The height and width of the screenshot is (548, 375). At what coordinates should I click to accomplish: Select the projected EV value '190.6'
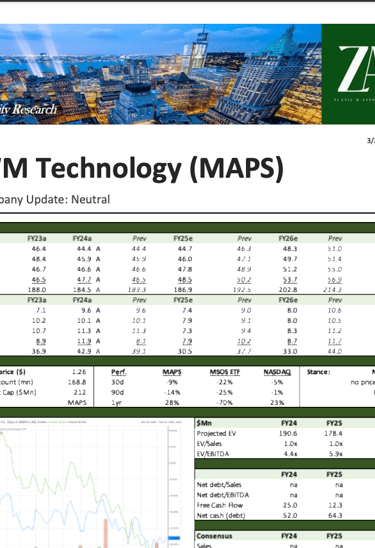coord(288,434)
